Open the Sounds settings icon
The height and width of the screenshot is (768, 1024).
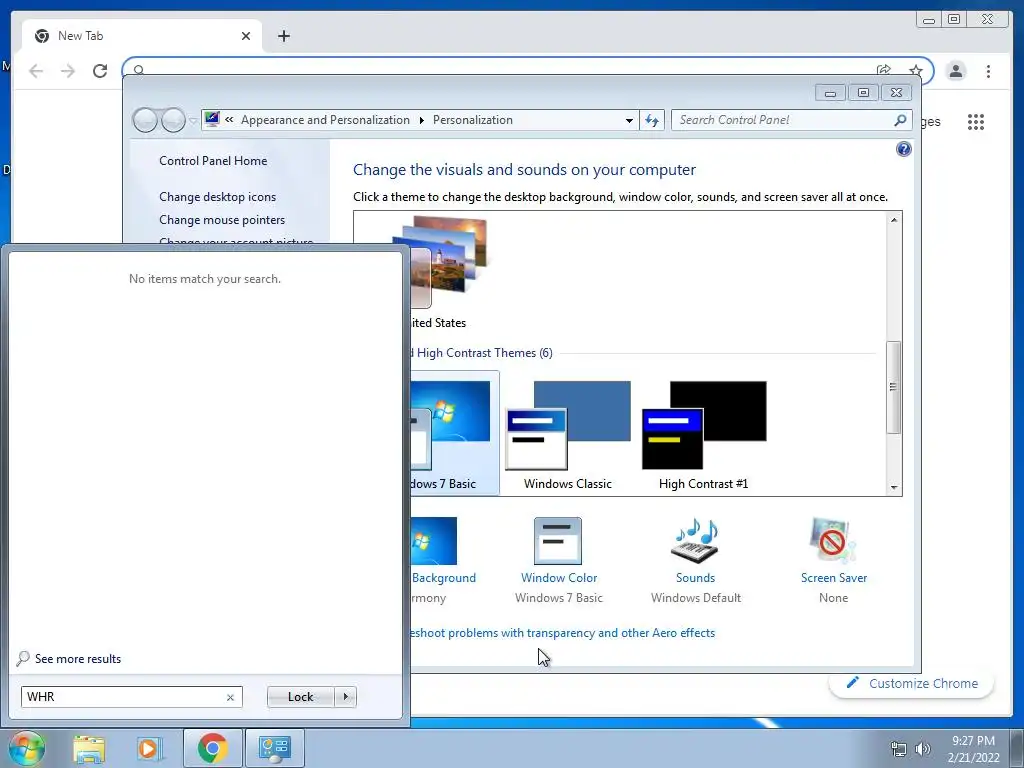tap(695, 541)
